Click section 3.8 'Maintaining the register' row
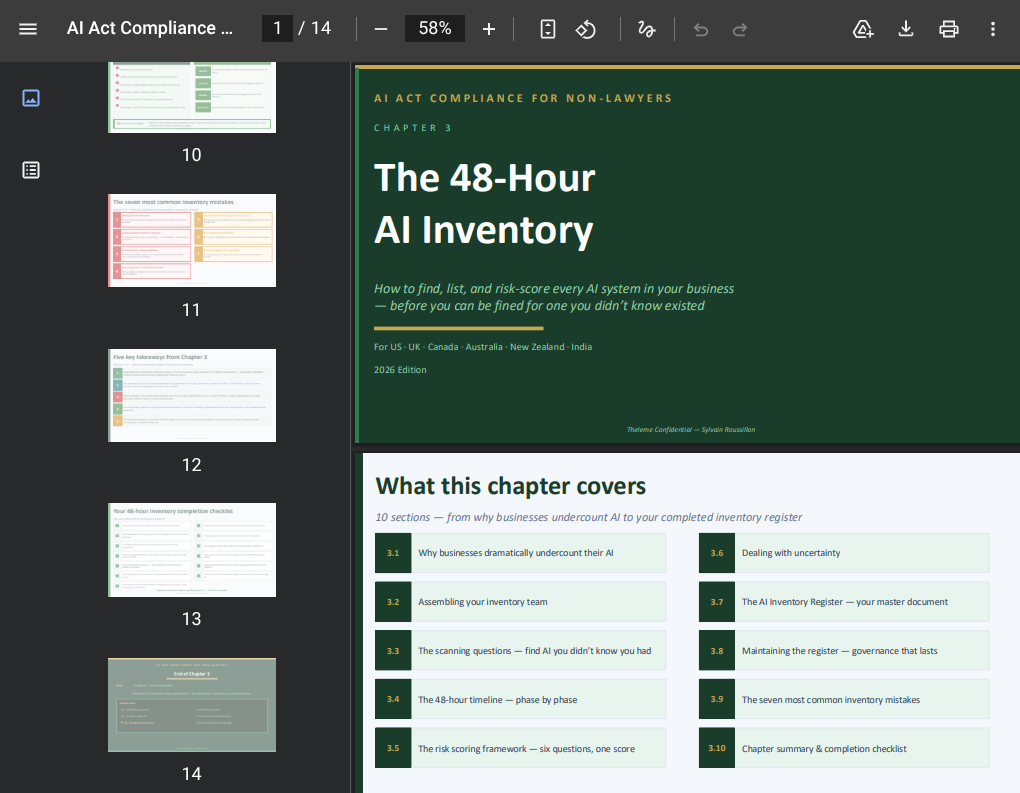The width and height of the screenshot is (1020, 793). pyautogui.click(x=844, y=651)
